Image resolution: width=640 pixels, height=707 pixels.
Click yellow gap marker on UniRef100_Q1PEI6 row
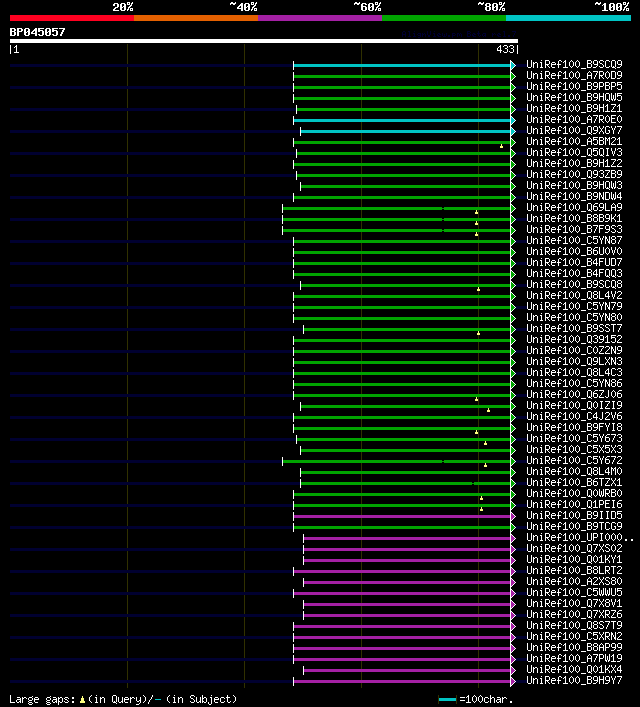tap(481, 509)
